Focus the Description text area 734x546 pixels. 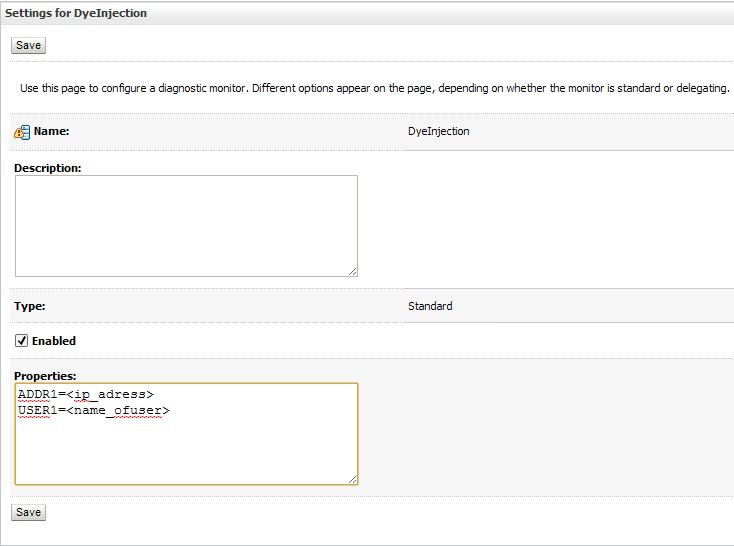pos(186,225)
